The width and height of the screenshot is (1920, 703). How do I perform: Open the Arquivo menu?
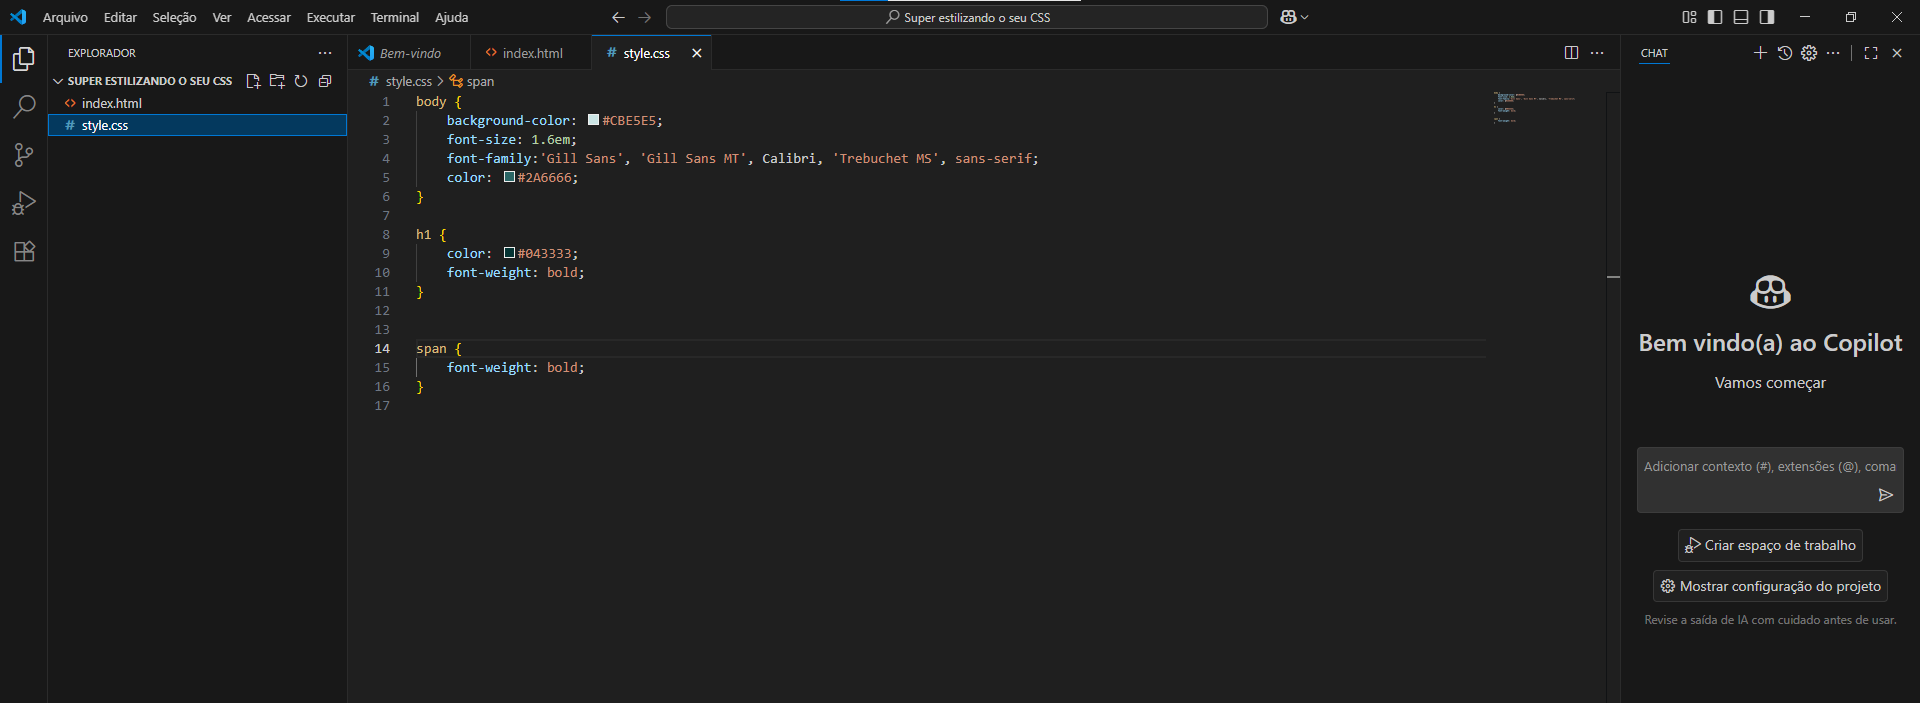[x=65, y=17]
